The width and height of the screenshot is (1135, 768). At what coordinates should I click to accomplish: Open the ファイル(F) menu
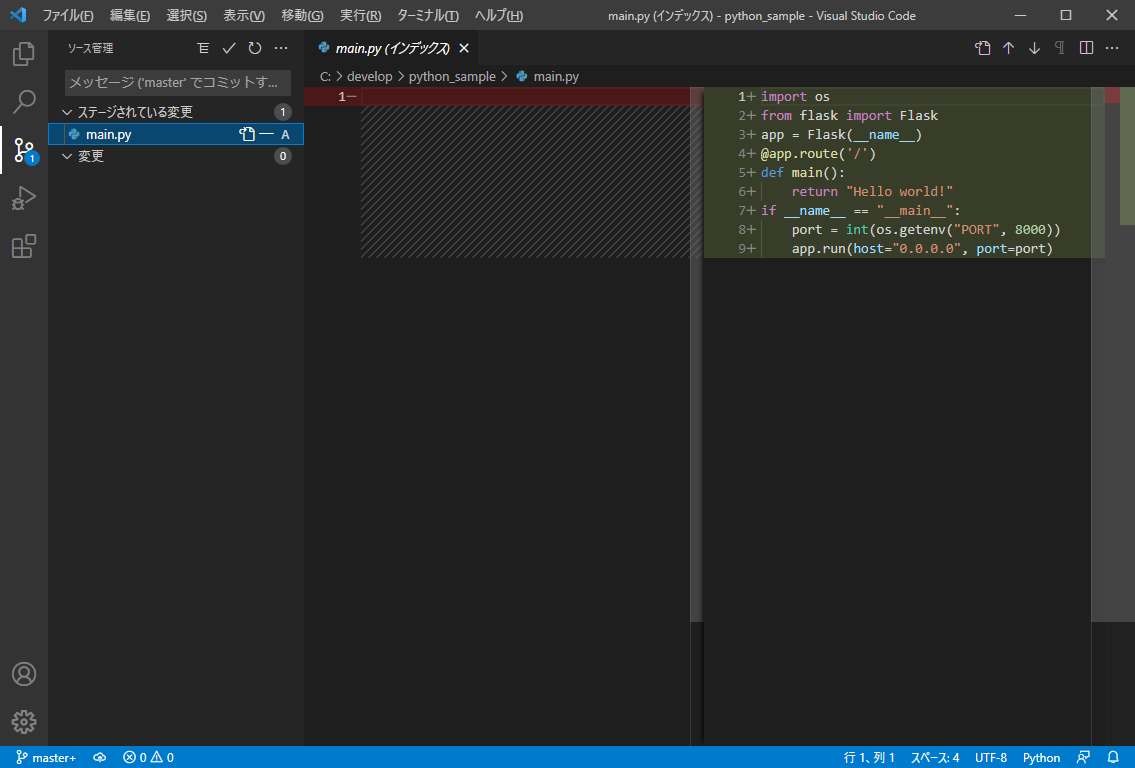click(68, 16)
